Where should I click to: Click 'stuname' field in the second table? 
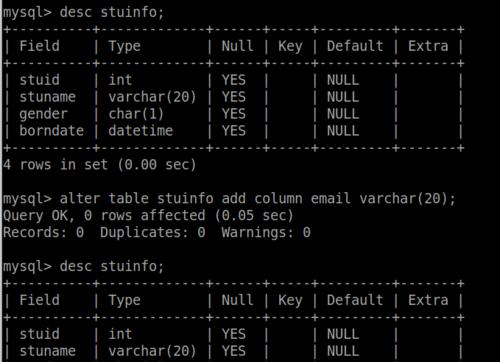[47, 351]
